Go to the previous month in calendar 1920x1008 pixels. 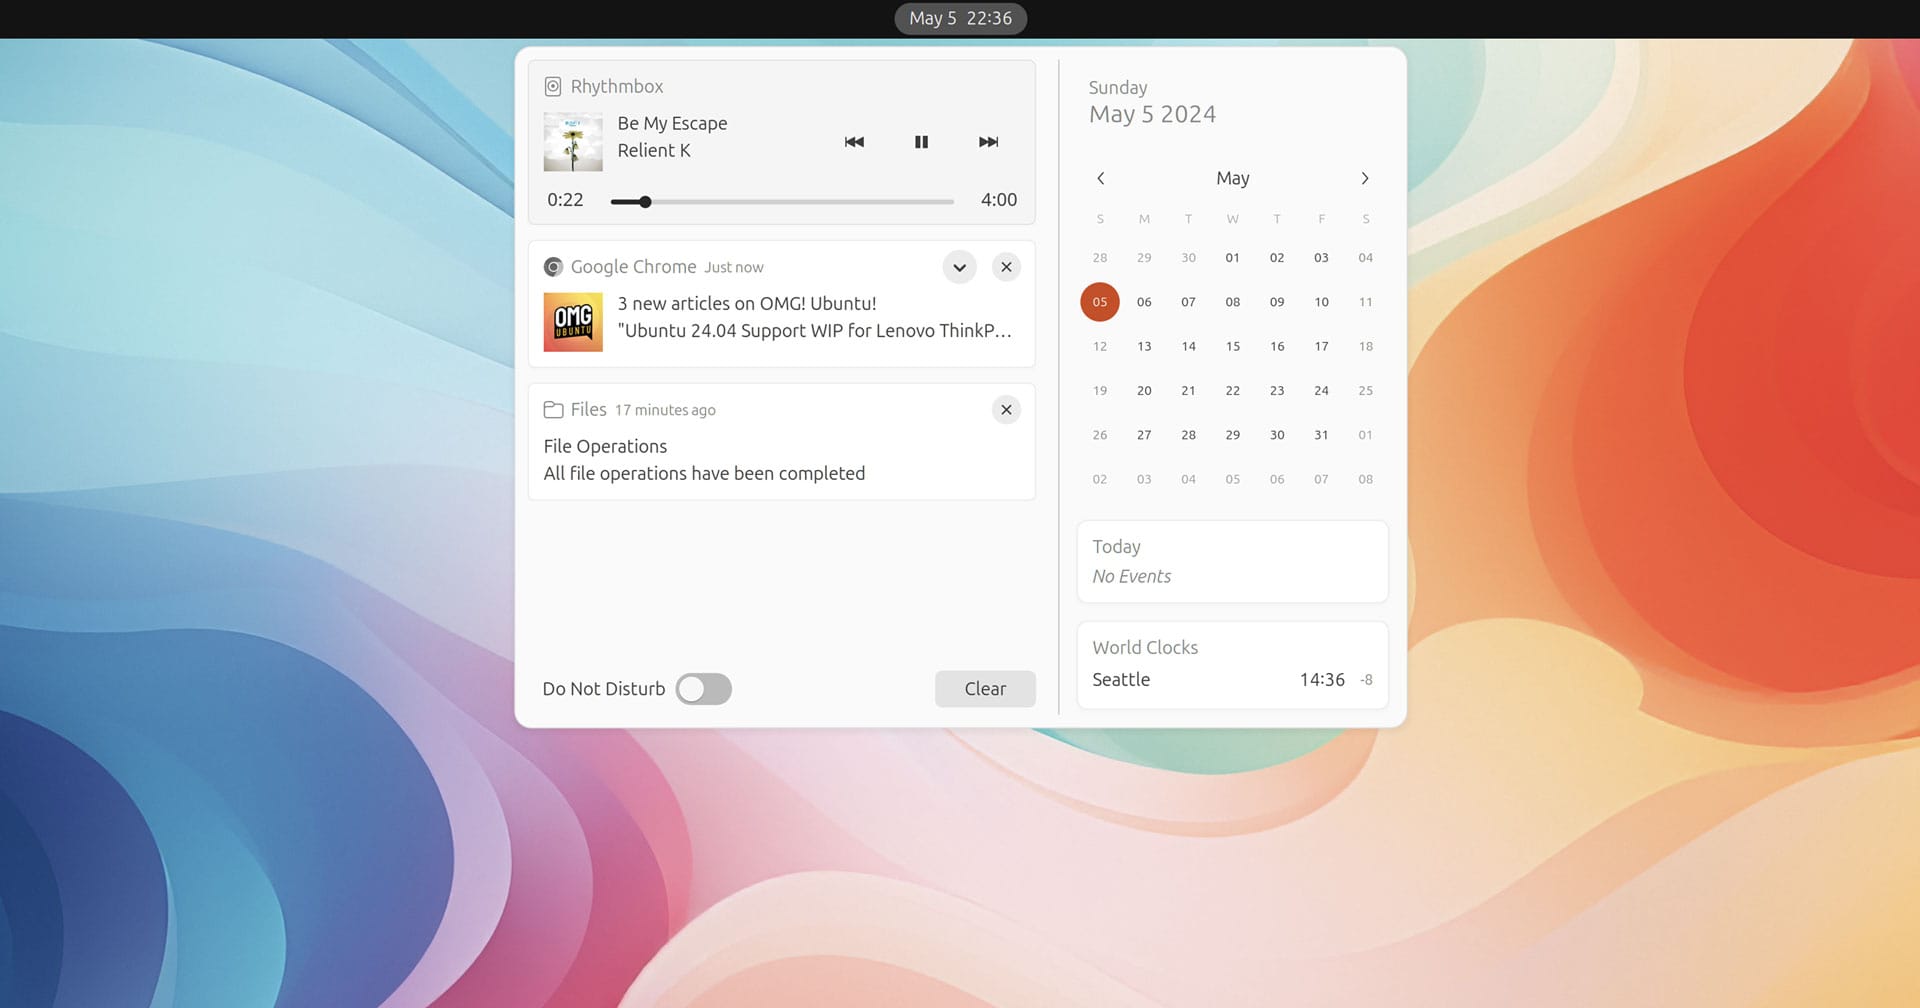click(1100, 178)
